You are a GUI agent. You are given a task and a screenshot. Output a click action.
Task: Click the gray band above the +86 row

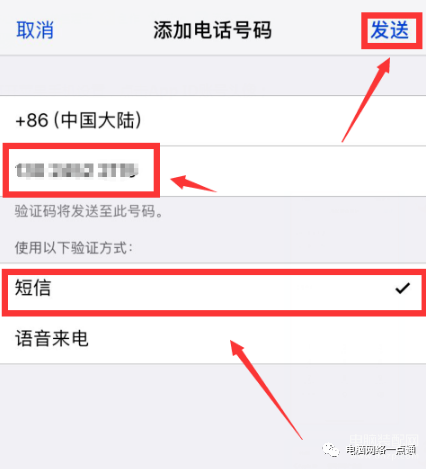[x=213, y=76]
